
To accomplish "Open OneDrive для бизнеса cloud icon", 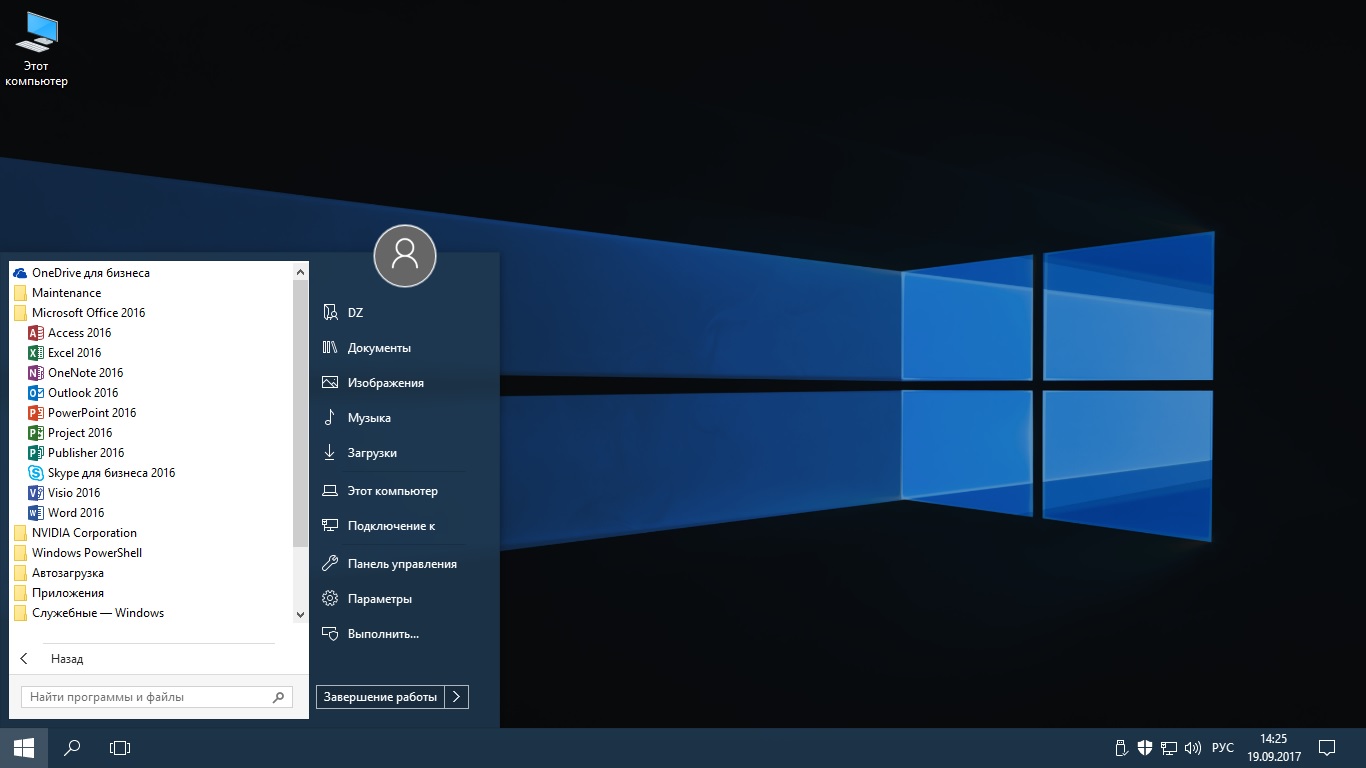I will click(20, 273).
